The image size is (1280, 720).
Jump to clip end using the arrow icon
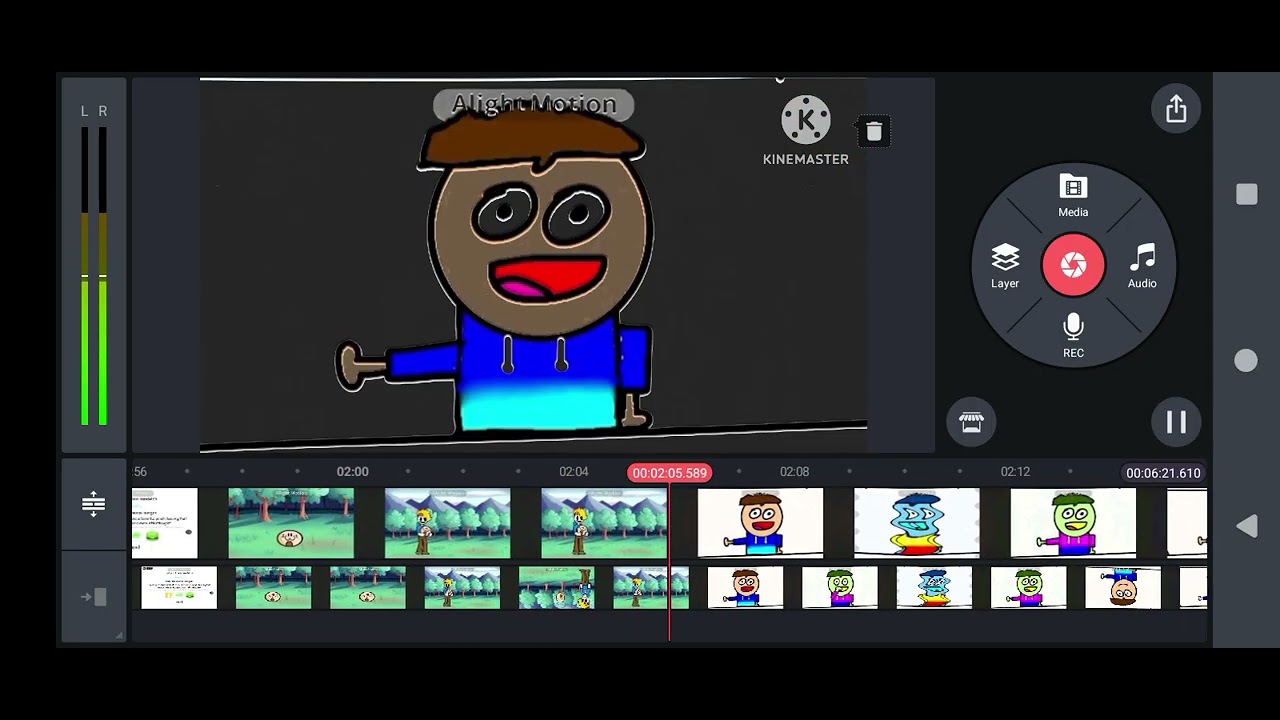click(x=93, y=597)
